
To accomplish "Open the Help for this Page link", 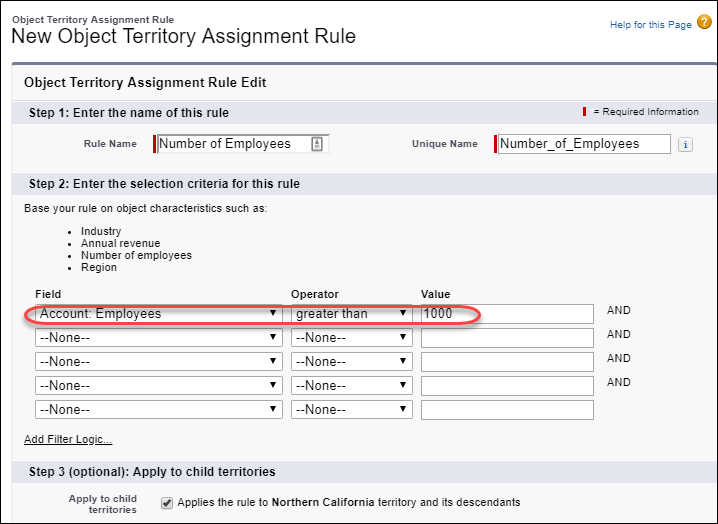I will [650, 25].
